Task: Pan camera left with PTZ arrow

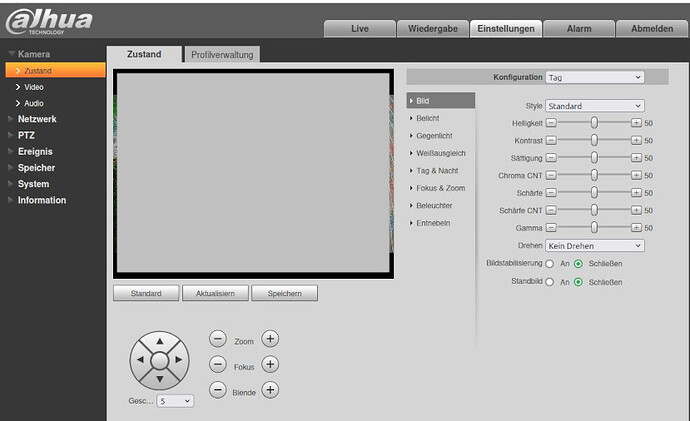Action: [x=141, y=359]
